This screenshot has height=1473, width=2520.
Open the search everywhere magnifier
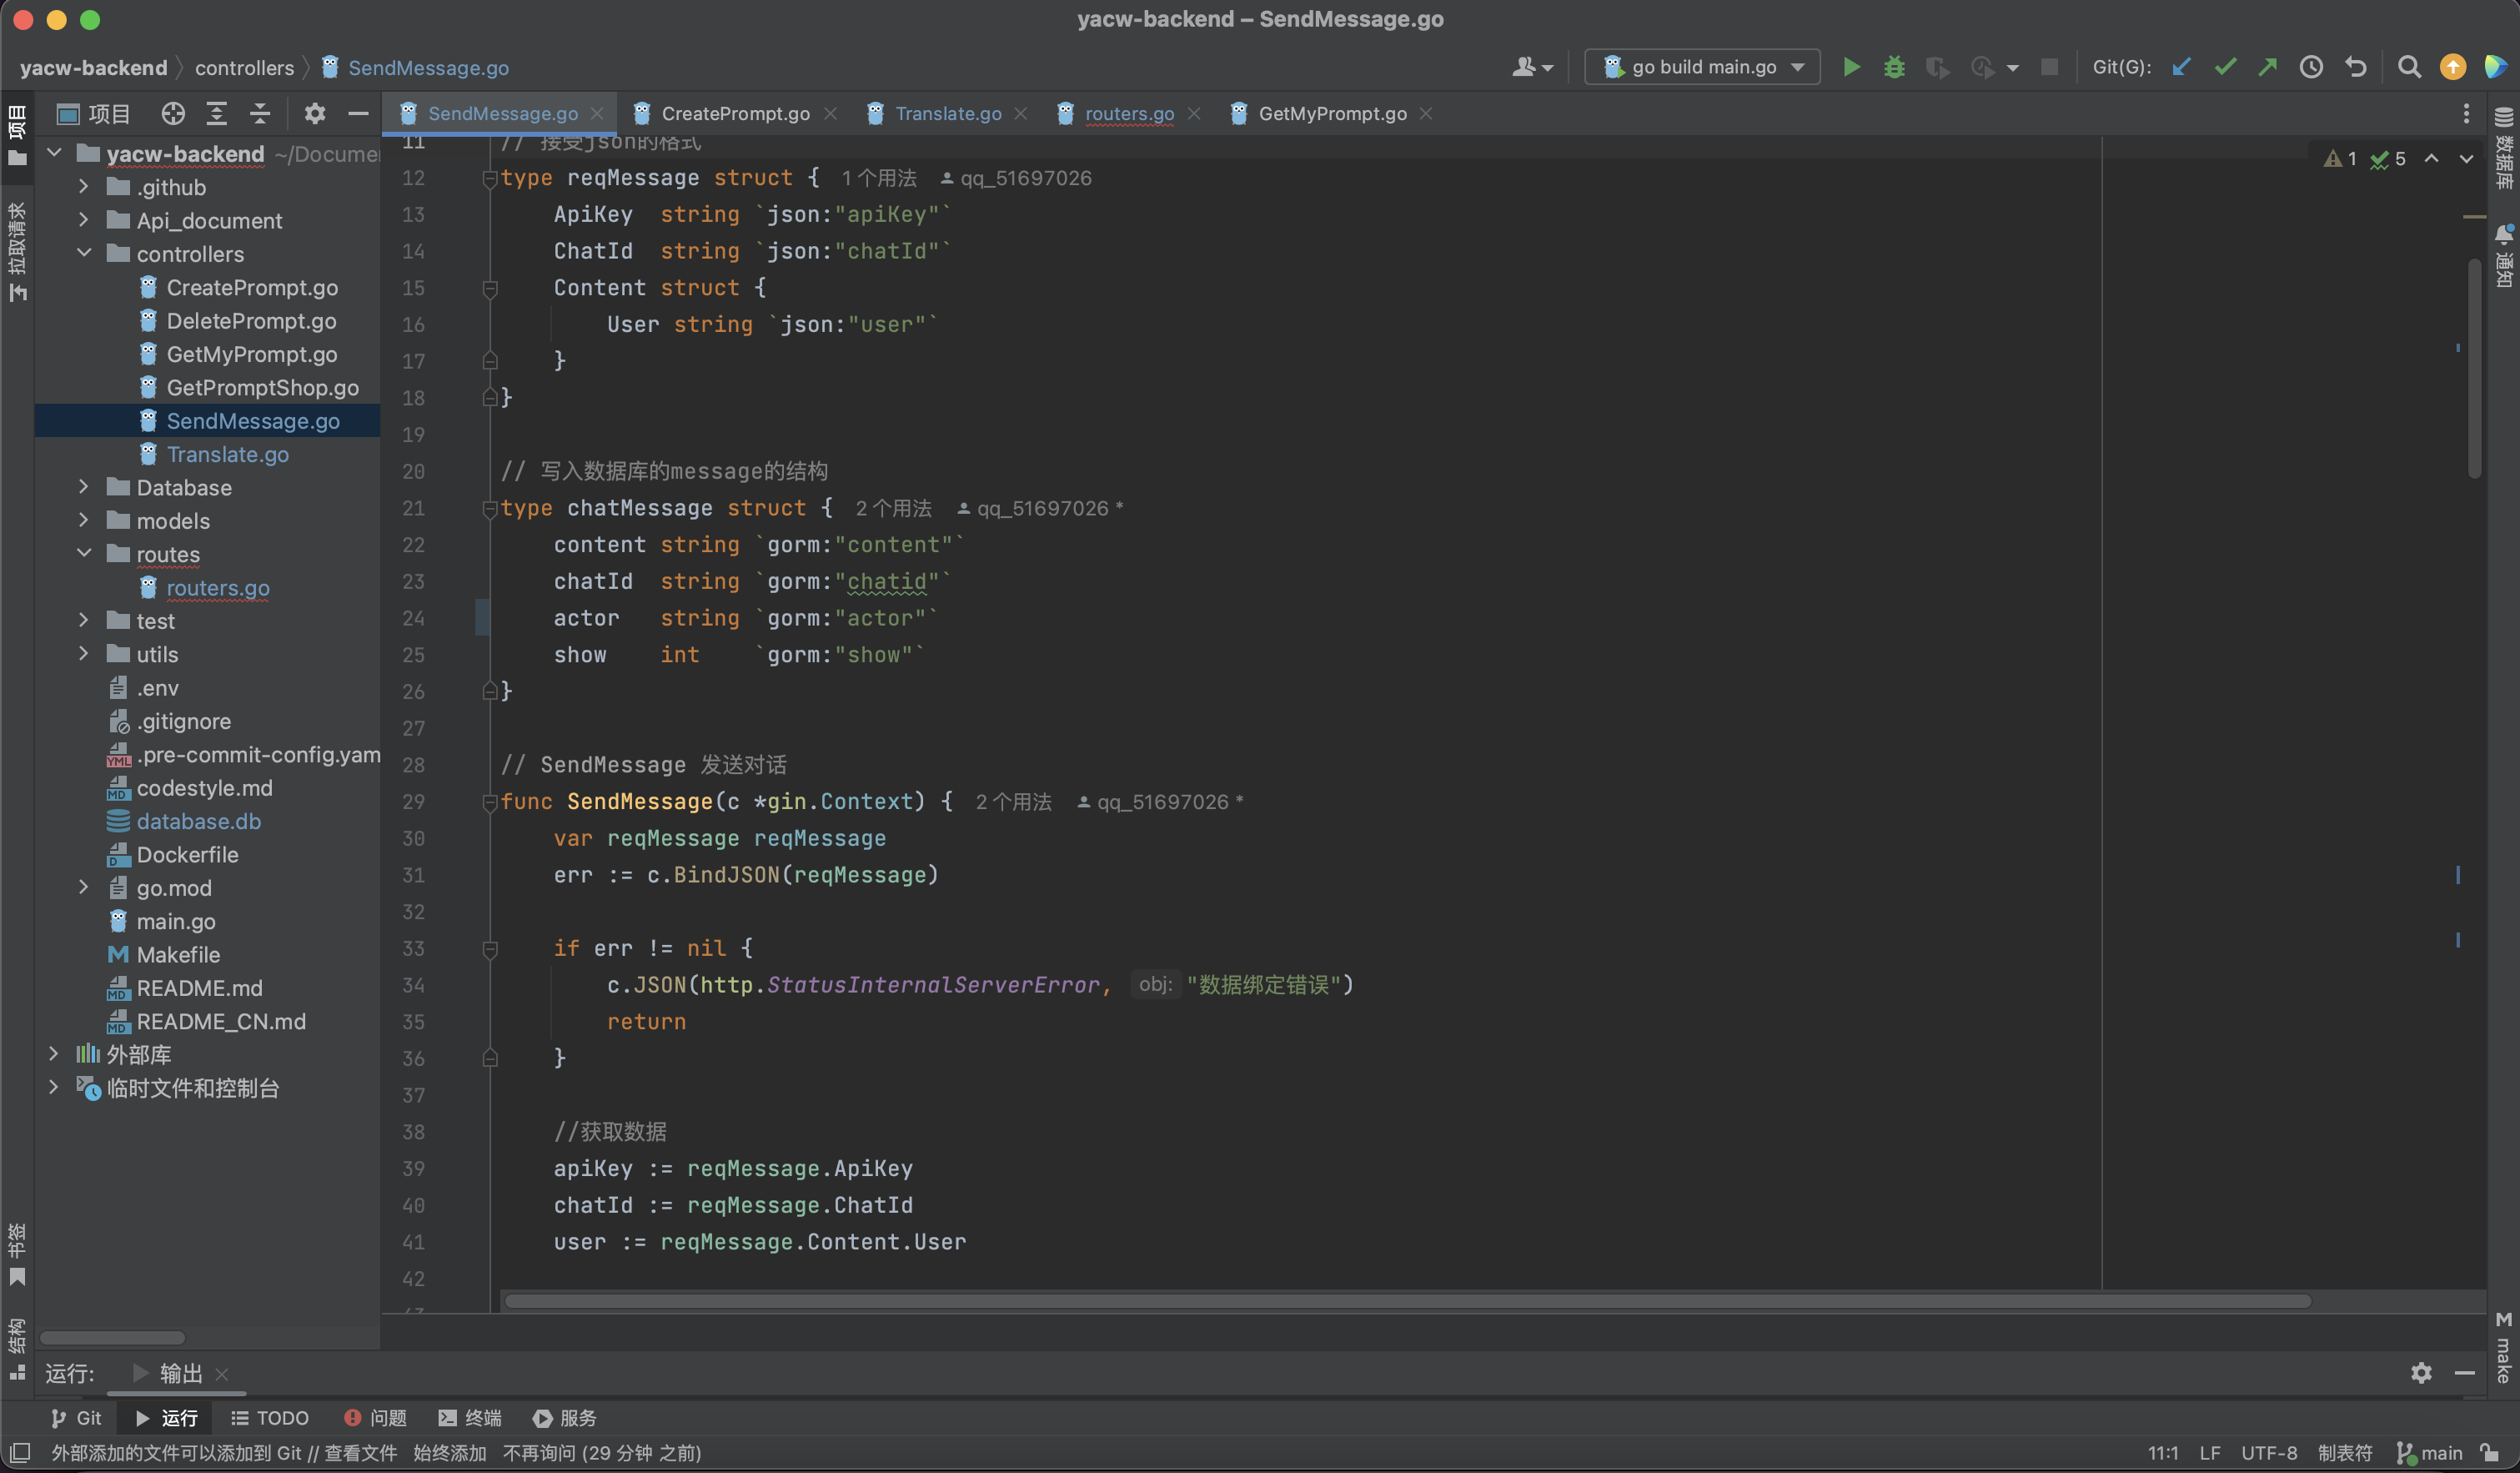(2409, 67)
